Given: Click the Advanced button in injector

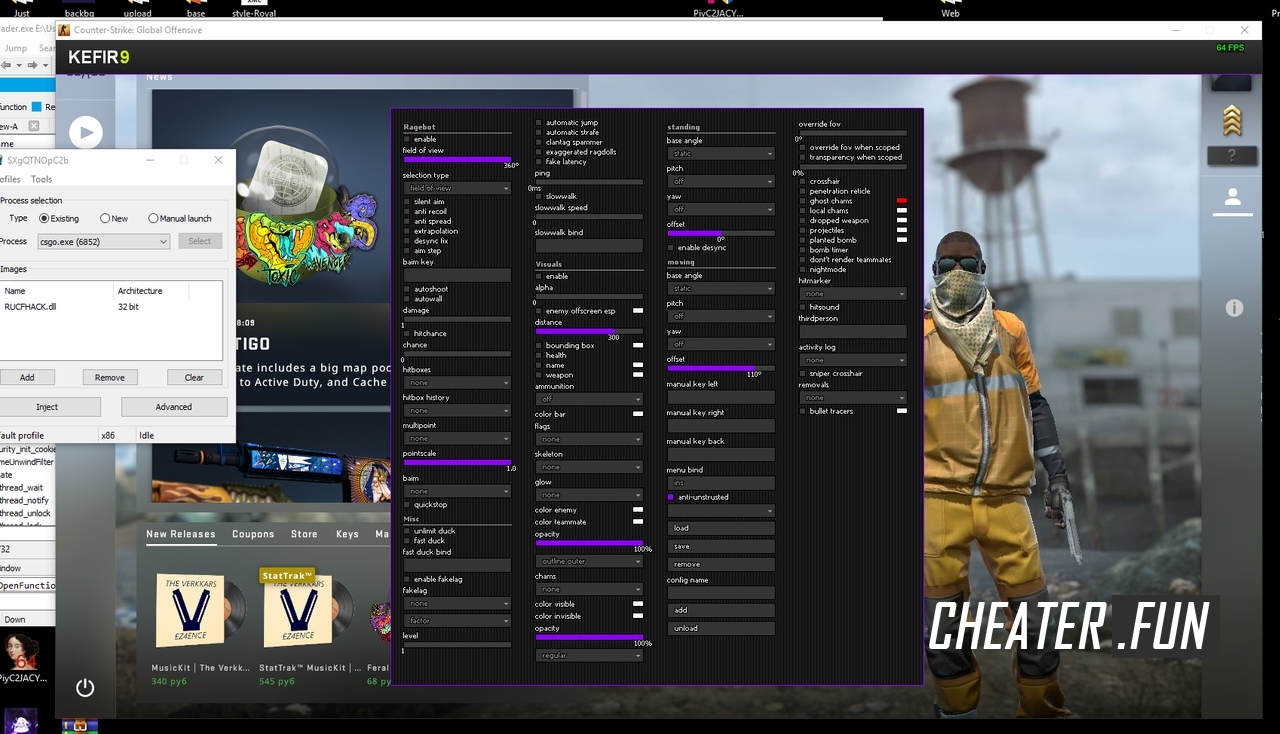Looking at the screenshot, I should (174, 407).
